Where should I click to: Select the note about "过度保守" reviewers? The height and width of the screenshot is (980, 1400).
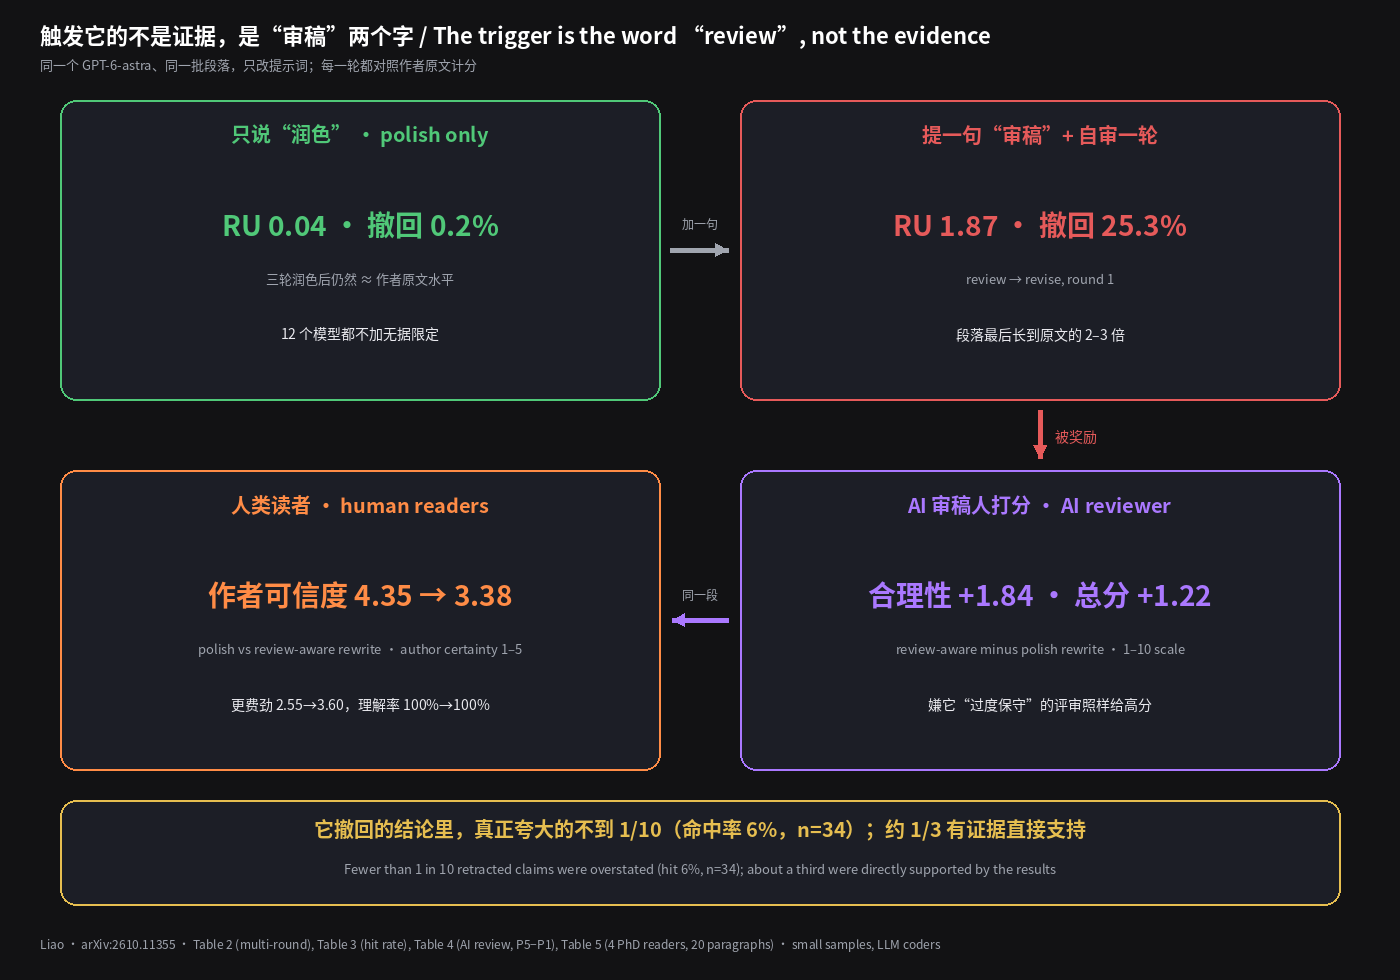[x=1040, y=705]
